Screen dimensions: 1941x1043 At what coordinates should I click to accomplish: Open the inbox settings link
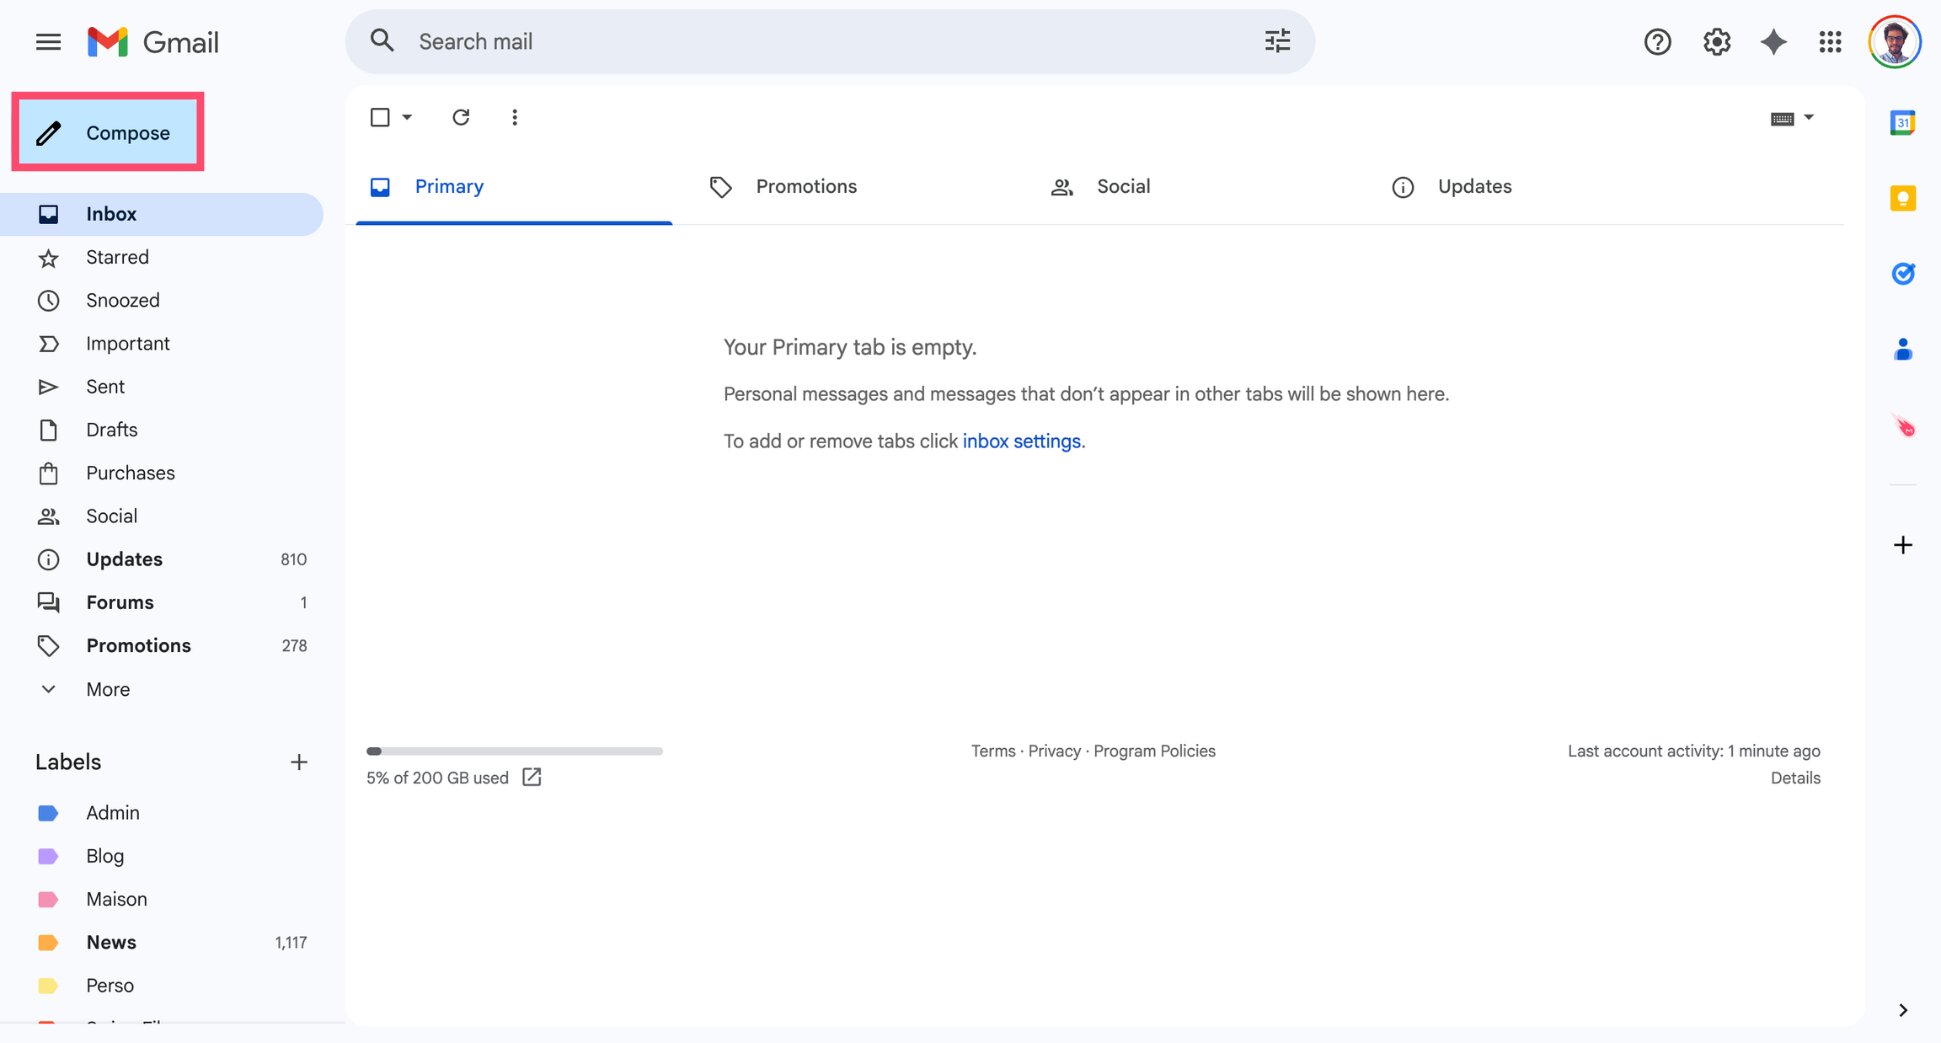(1021, 441)
